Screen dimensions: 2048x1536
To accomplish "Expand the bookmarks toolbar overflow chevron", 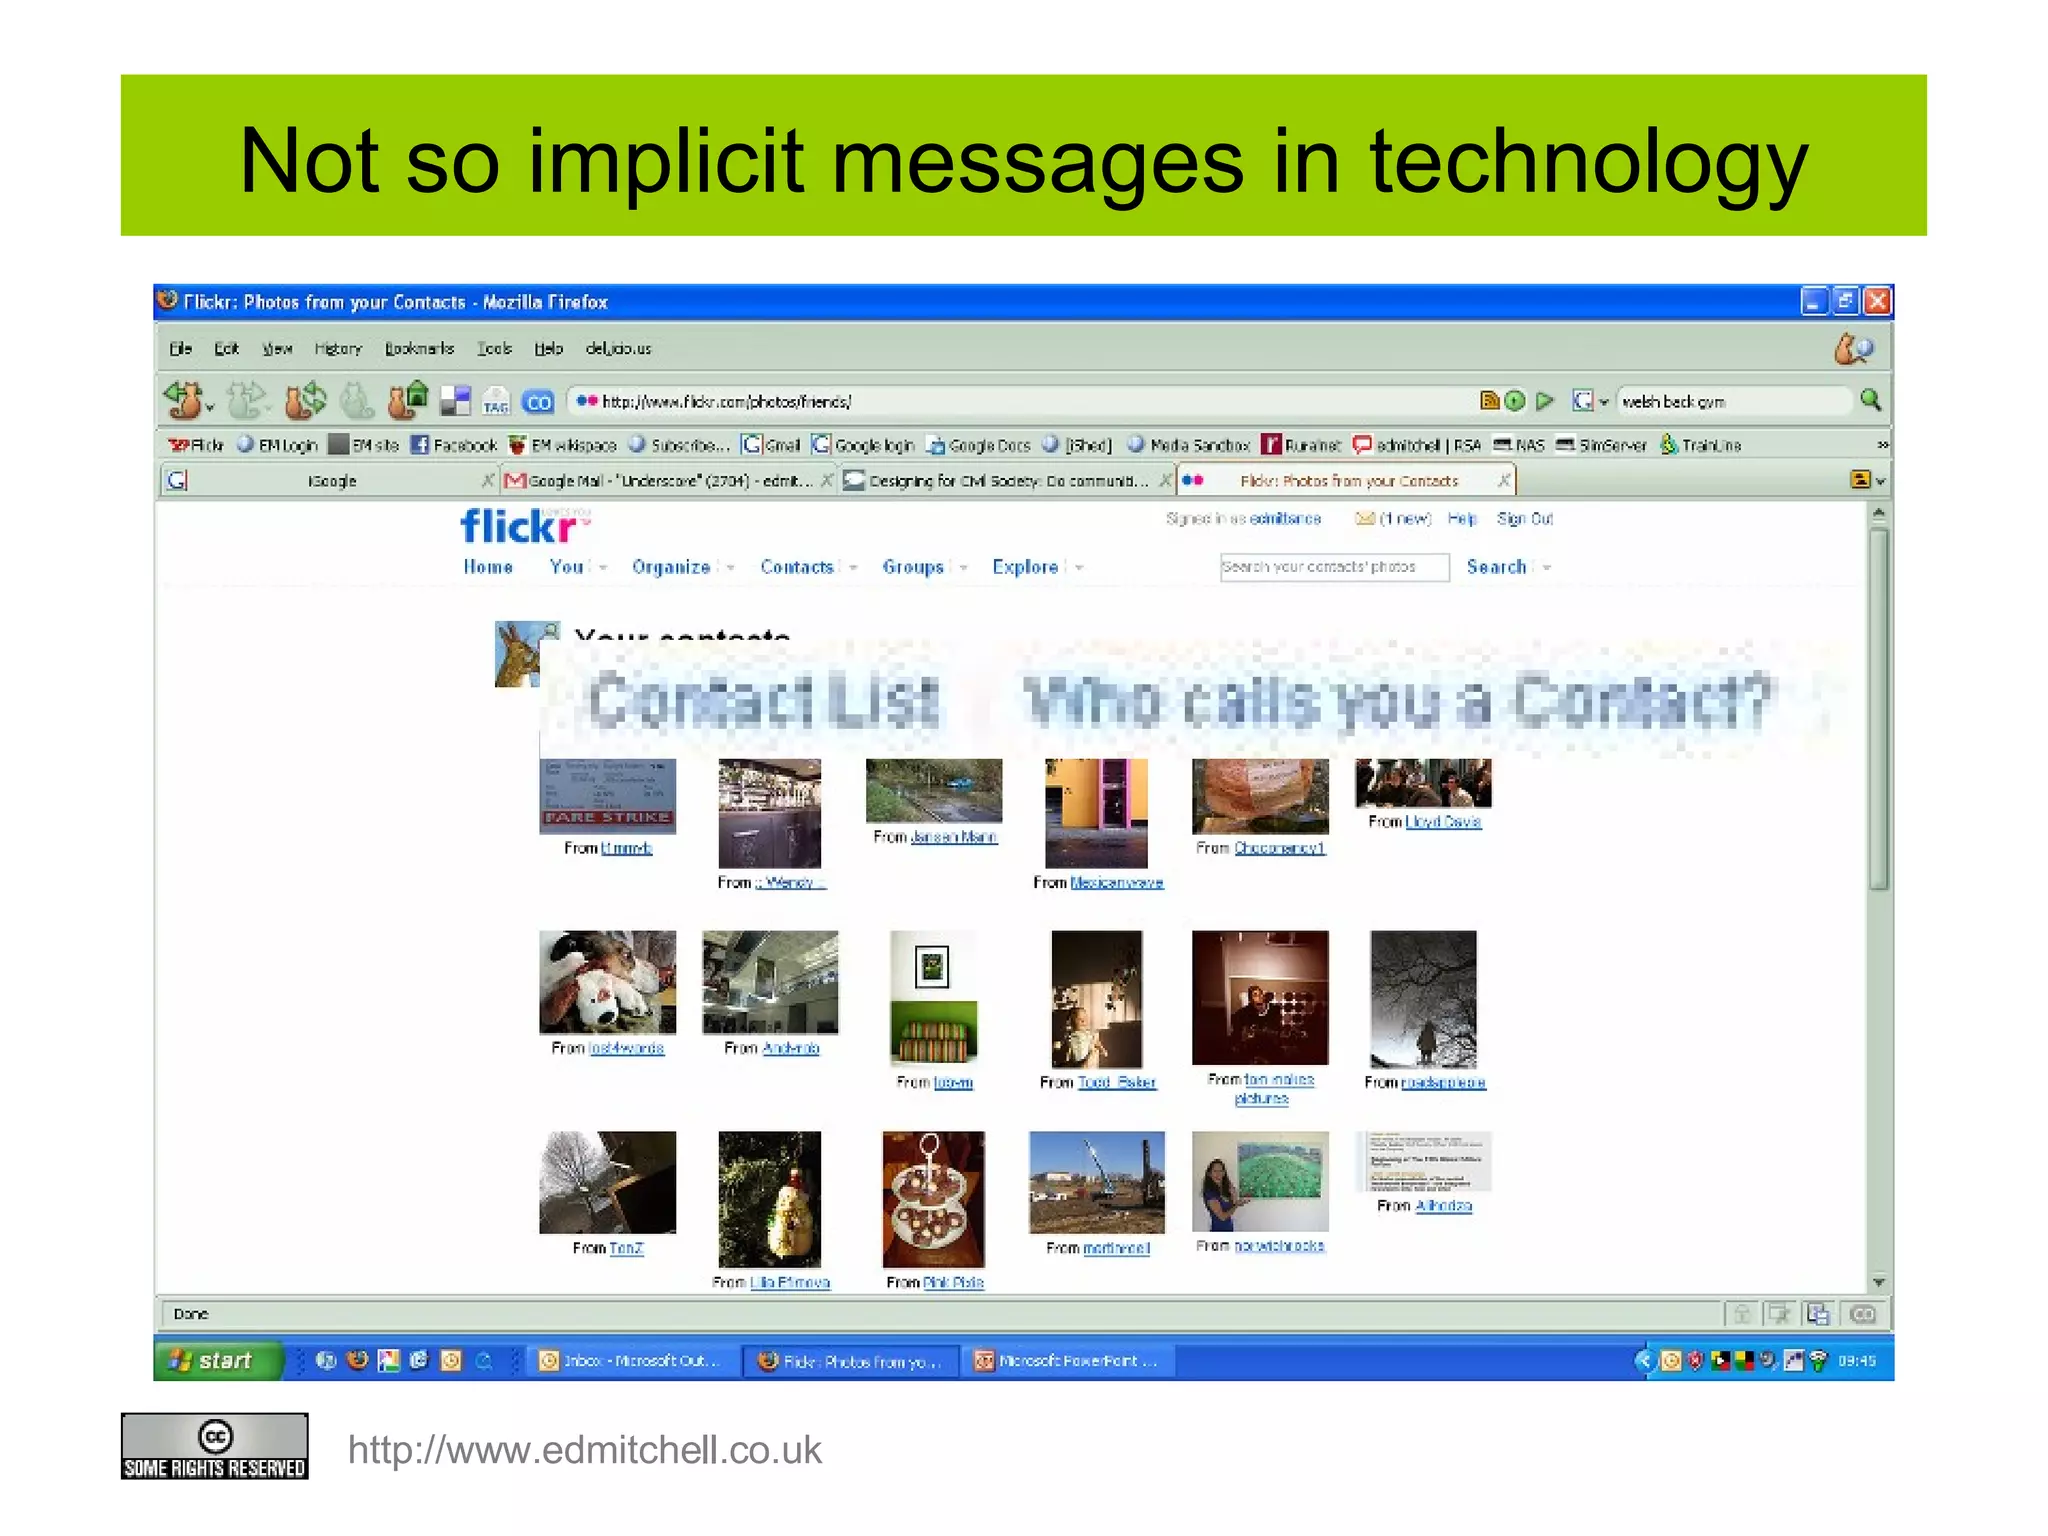I will pyautogui.click(x=1882, y=445).
